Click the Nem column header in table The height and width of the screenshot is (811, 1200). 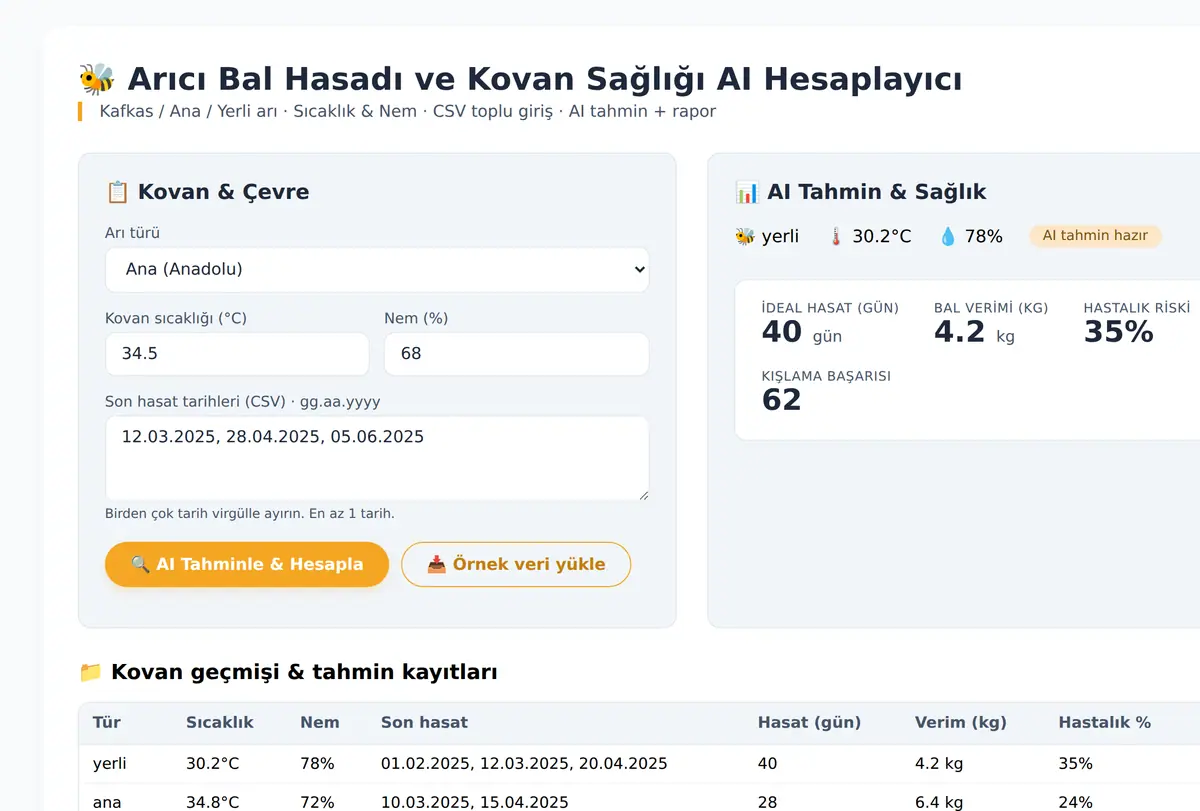(320, 722)
